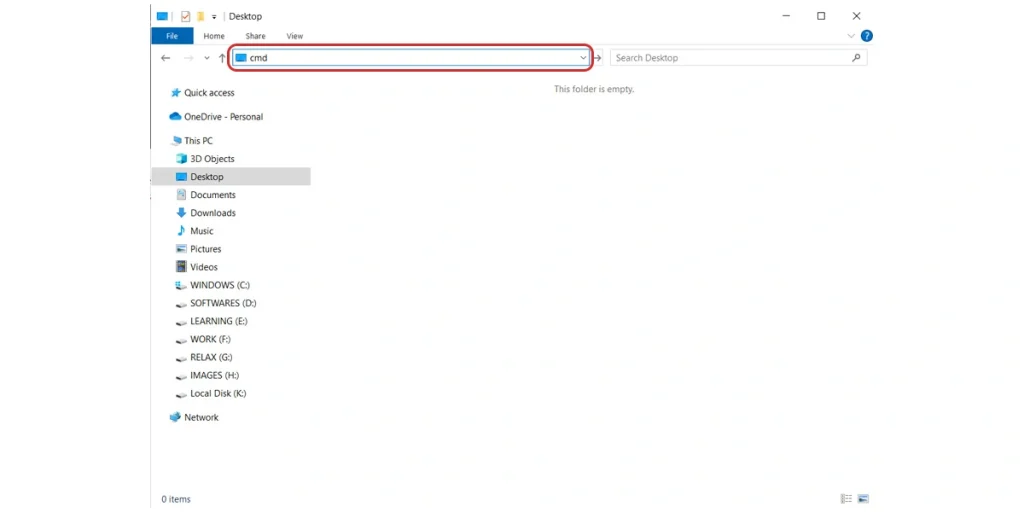This screenshot has height=512, width=1024.
Task: Open Customize Quick Access Toolbar dropdown
Action: 214,17
